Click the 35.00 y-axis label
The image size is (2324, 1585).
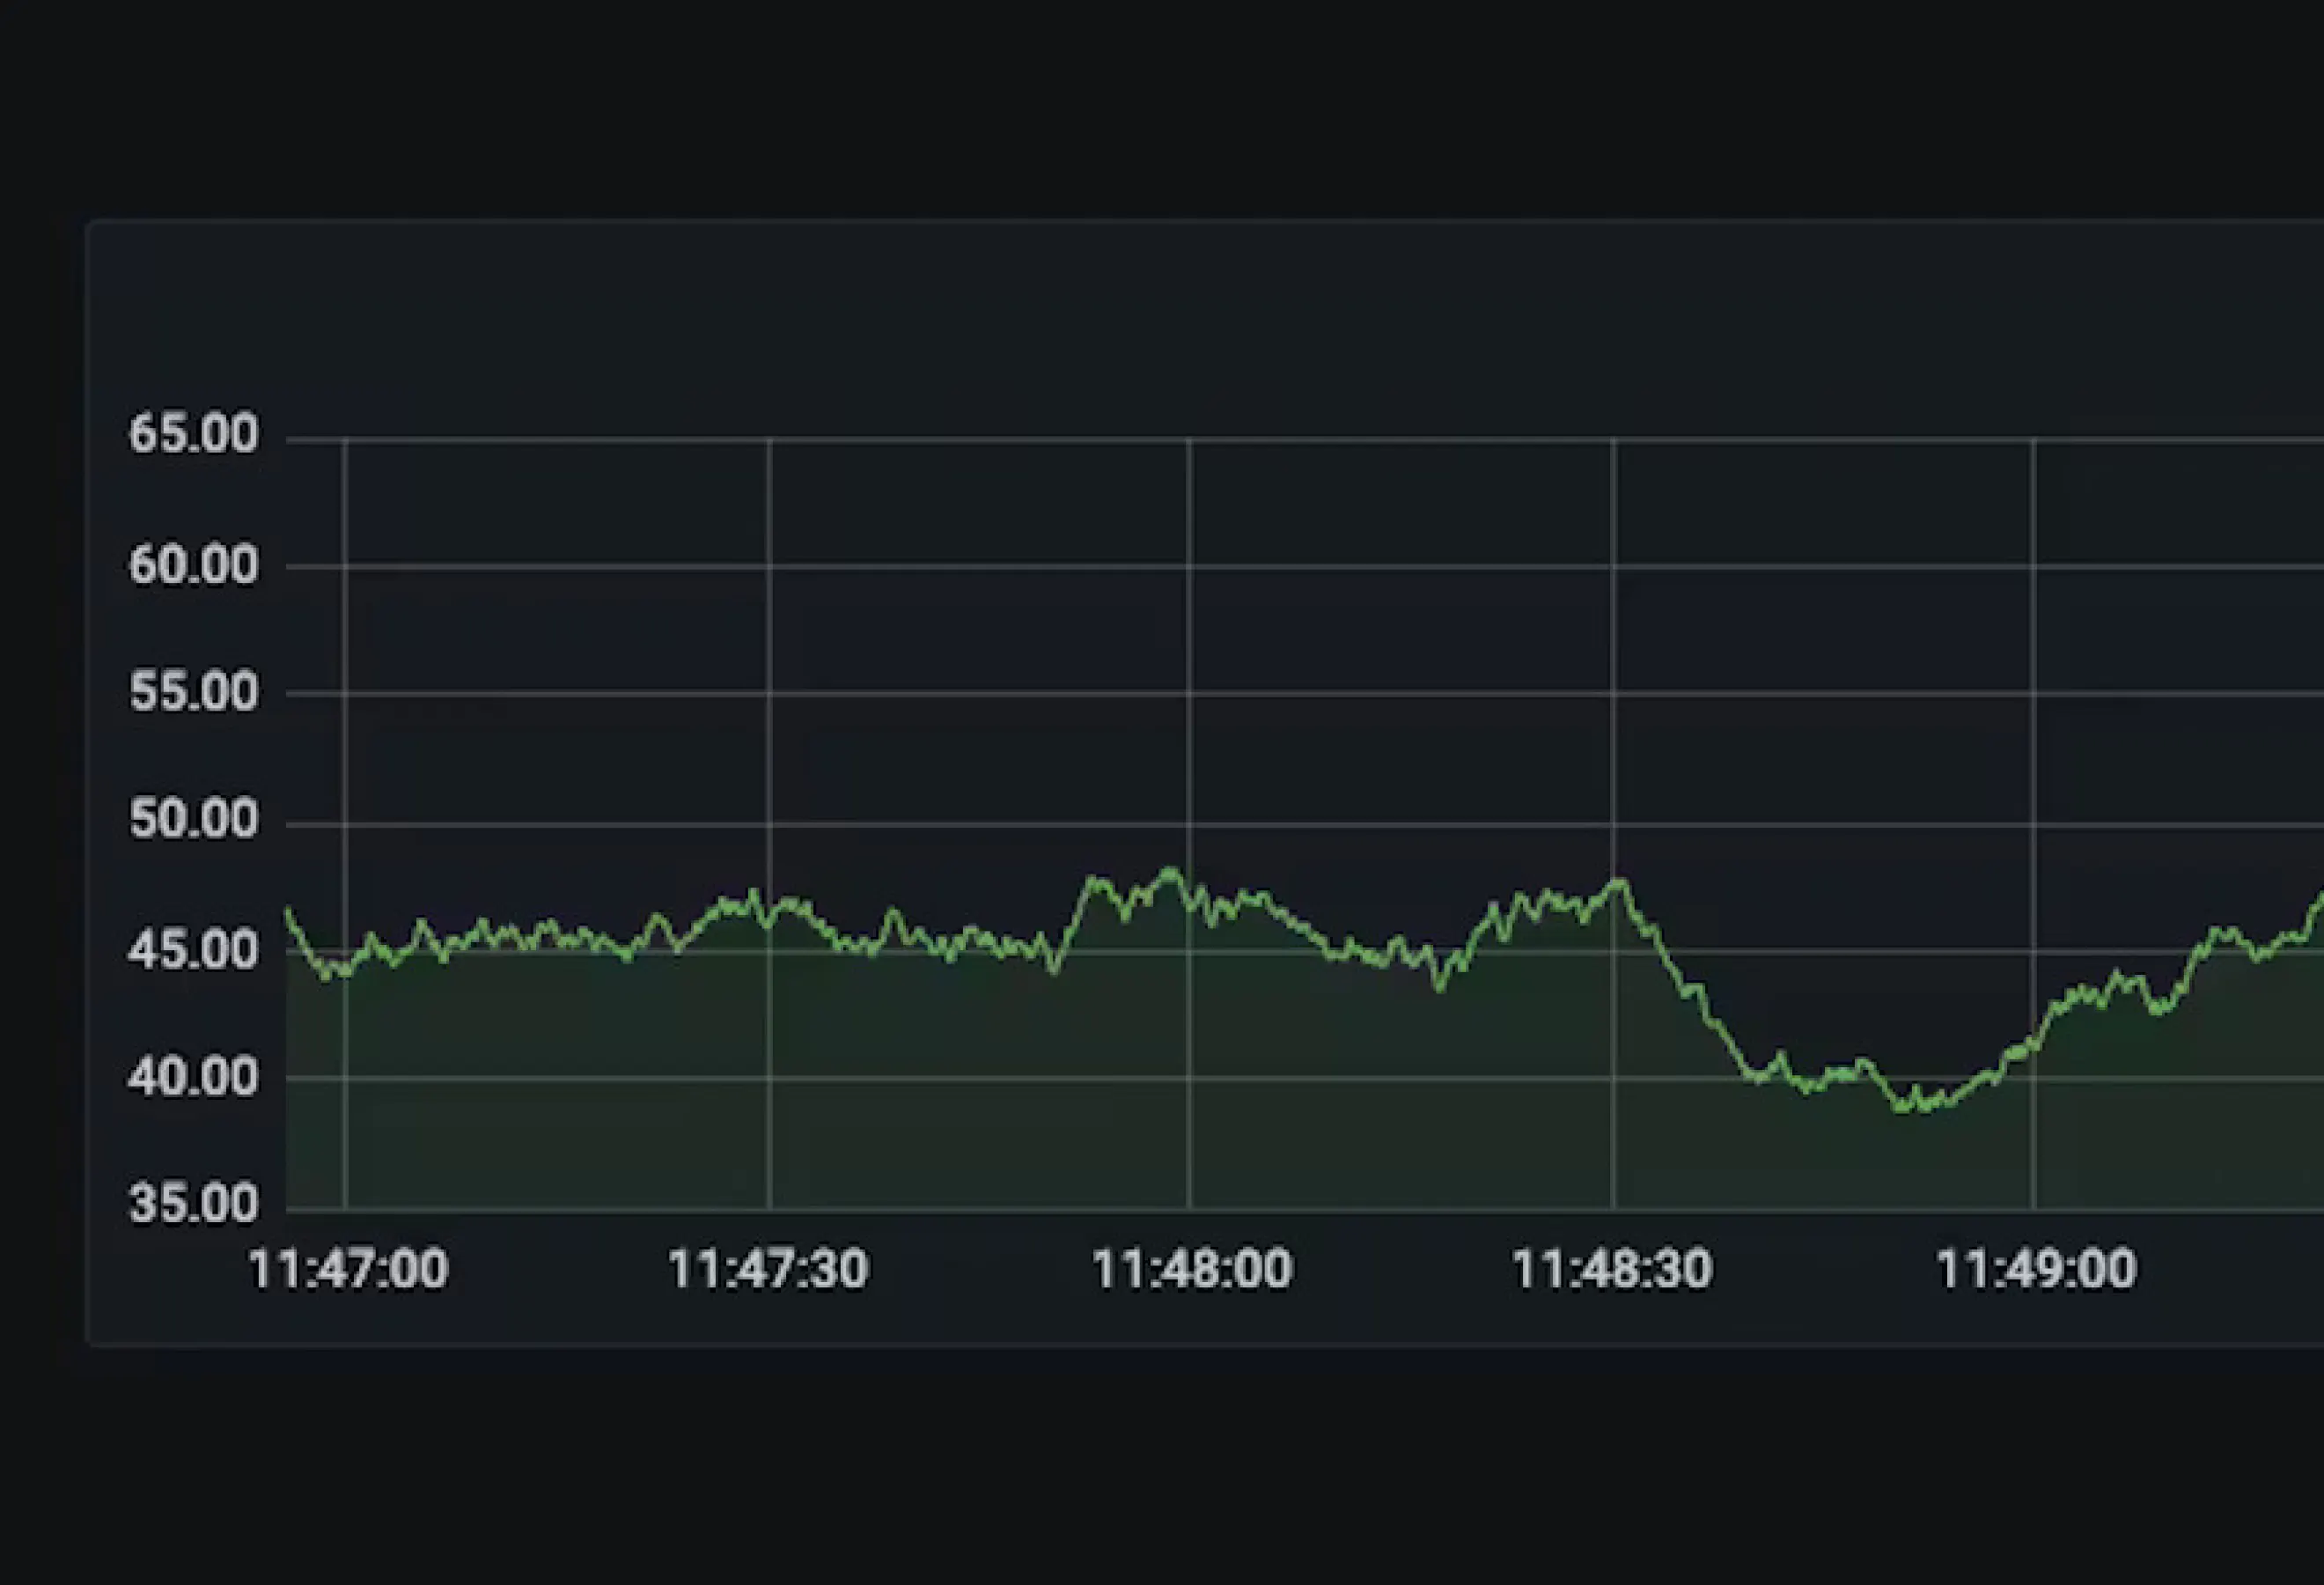point(193,1204)
